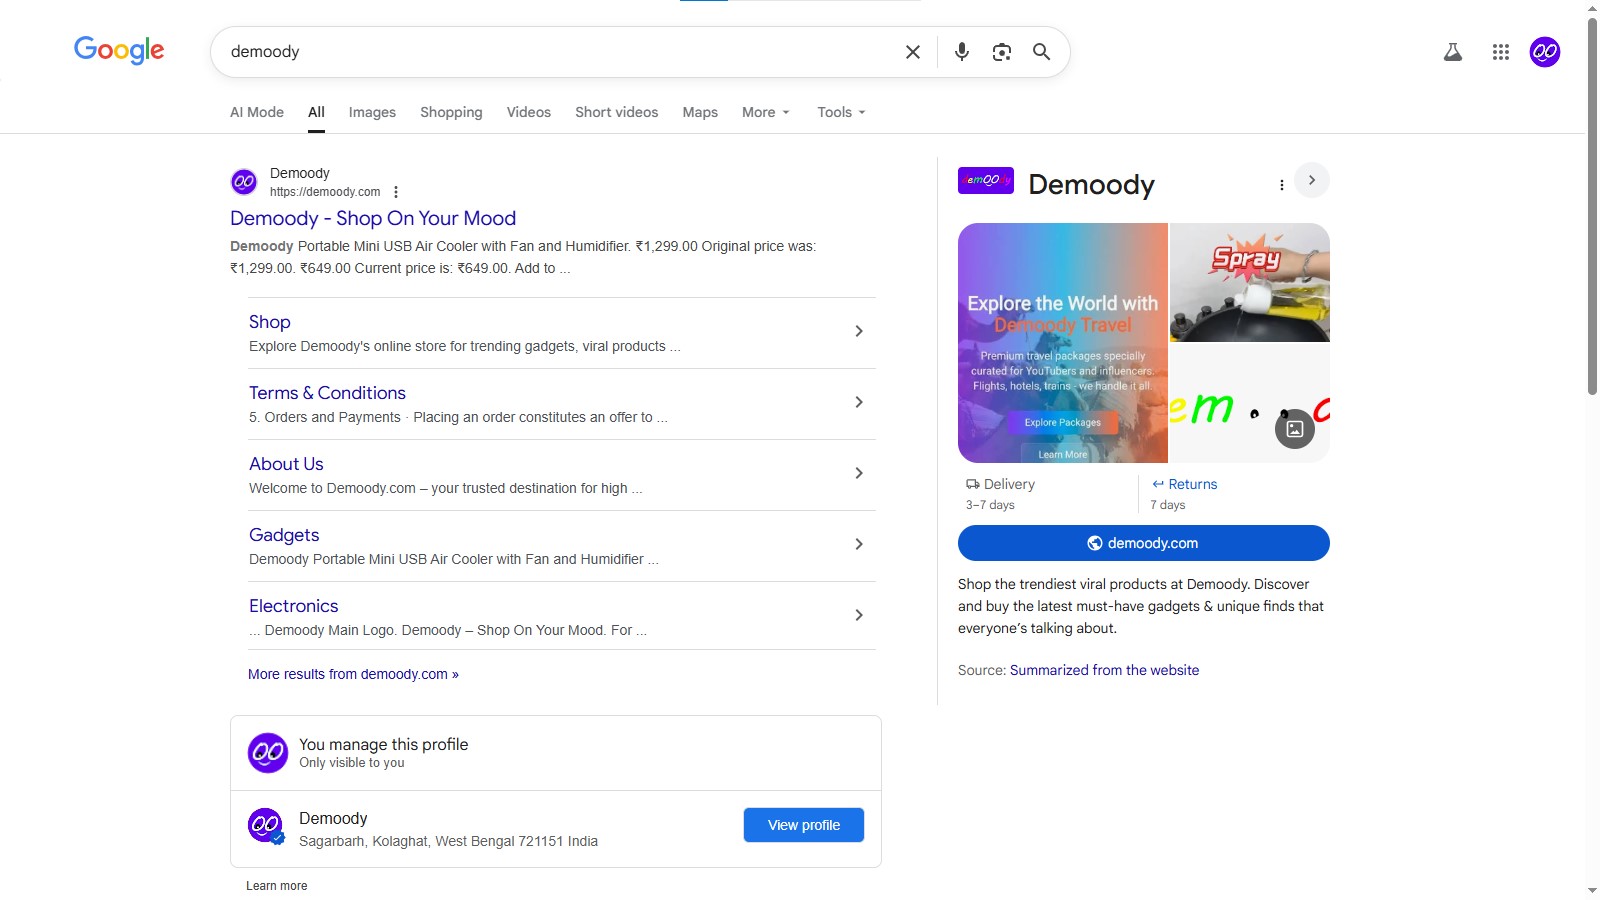Open the Google apps grid

[1500, 52]
